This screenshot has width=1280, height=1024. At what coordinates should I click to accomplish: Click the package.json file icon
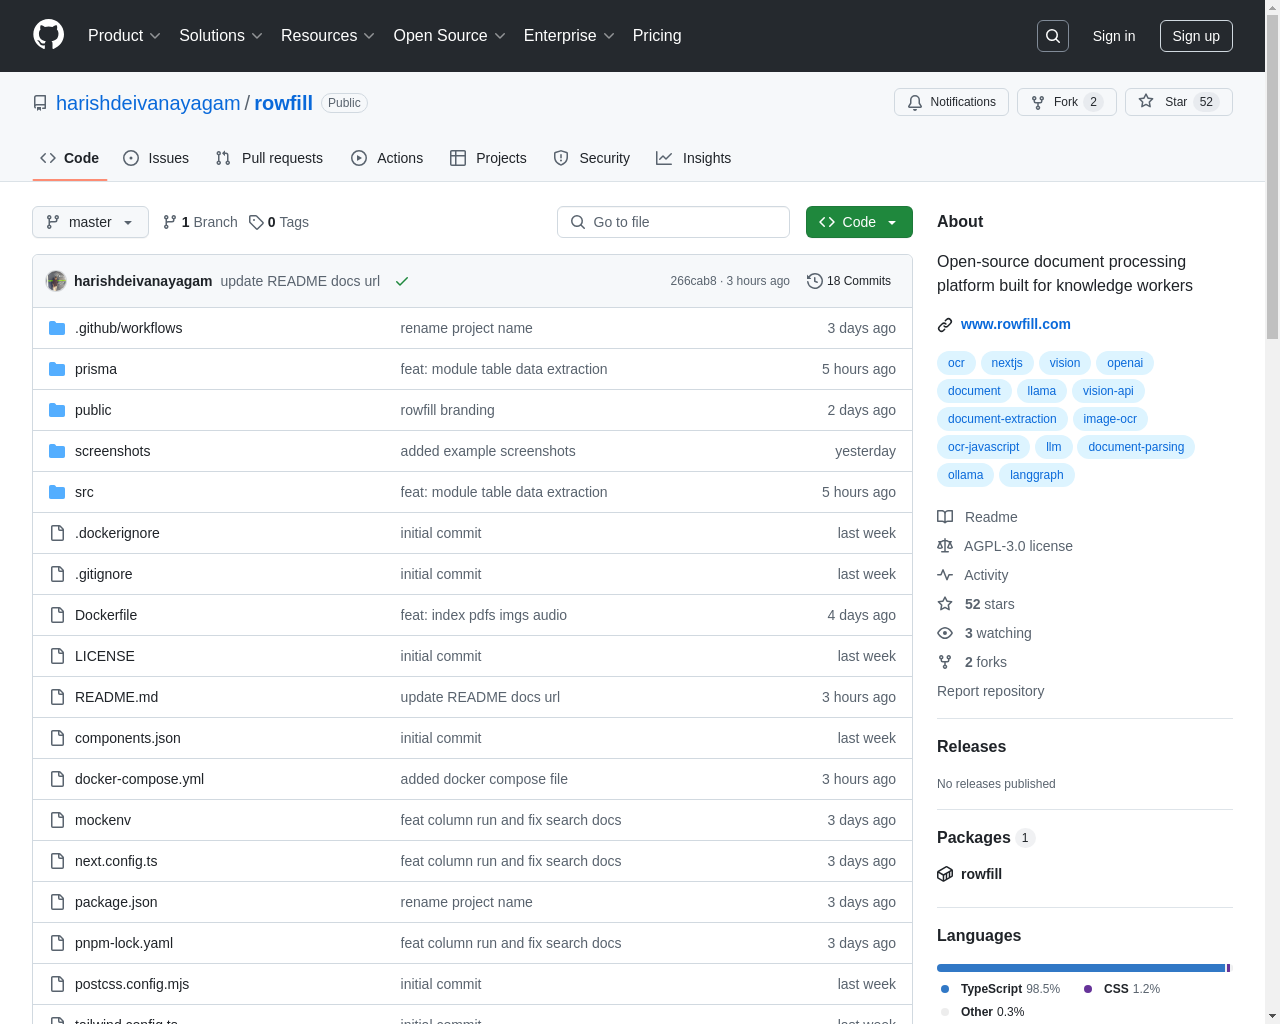point(57,902)
